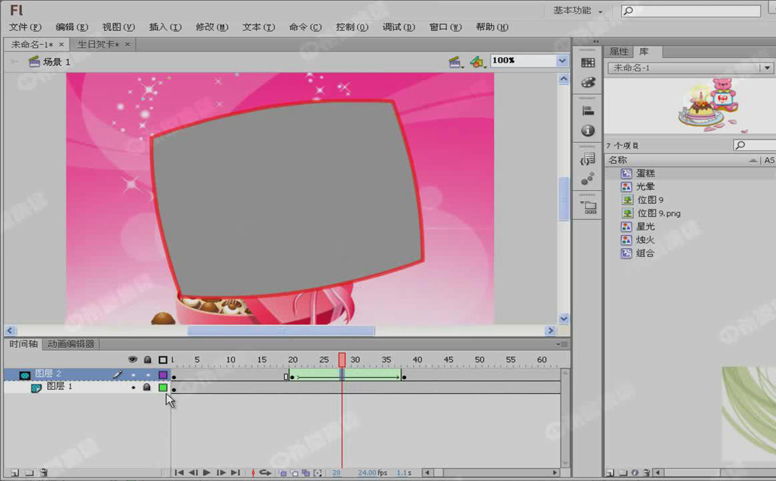Open the Info panel icon
Image resolution: width=776 pixels, height=481 pixels.
tap(588, 131)
